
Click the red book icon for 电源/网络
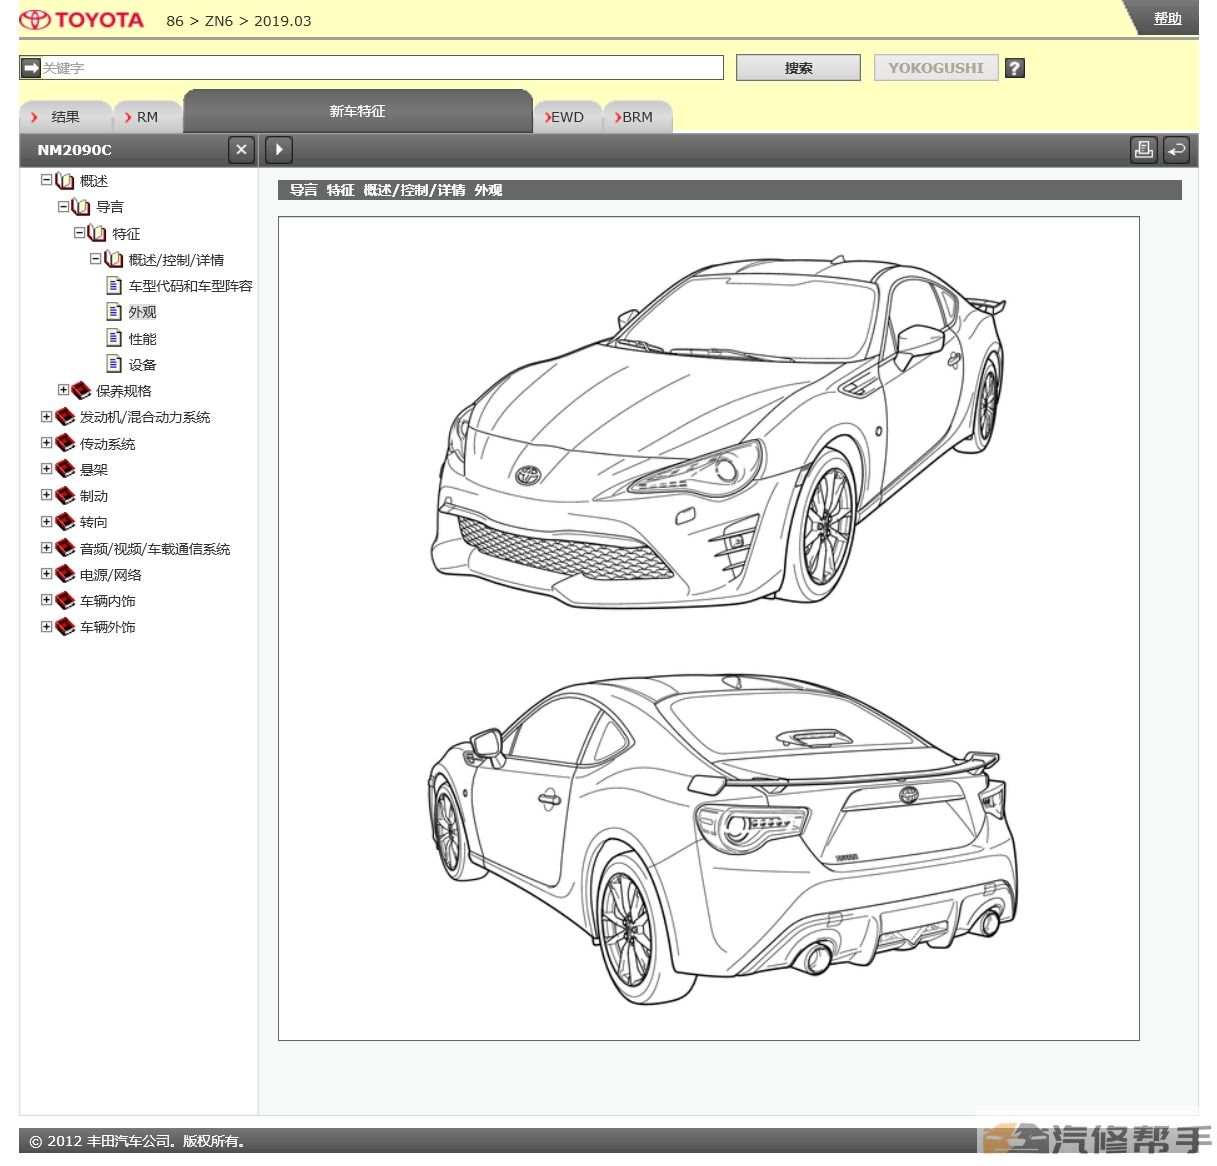tap(65, 574)
